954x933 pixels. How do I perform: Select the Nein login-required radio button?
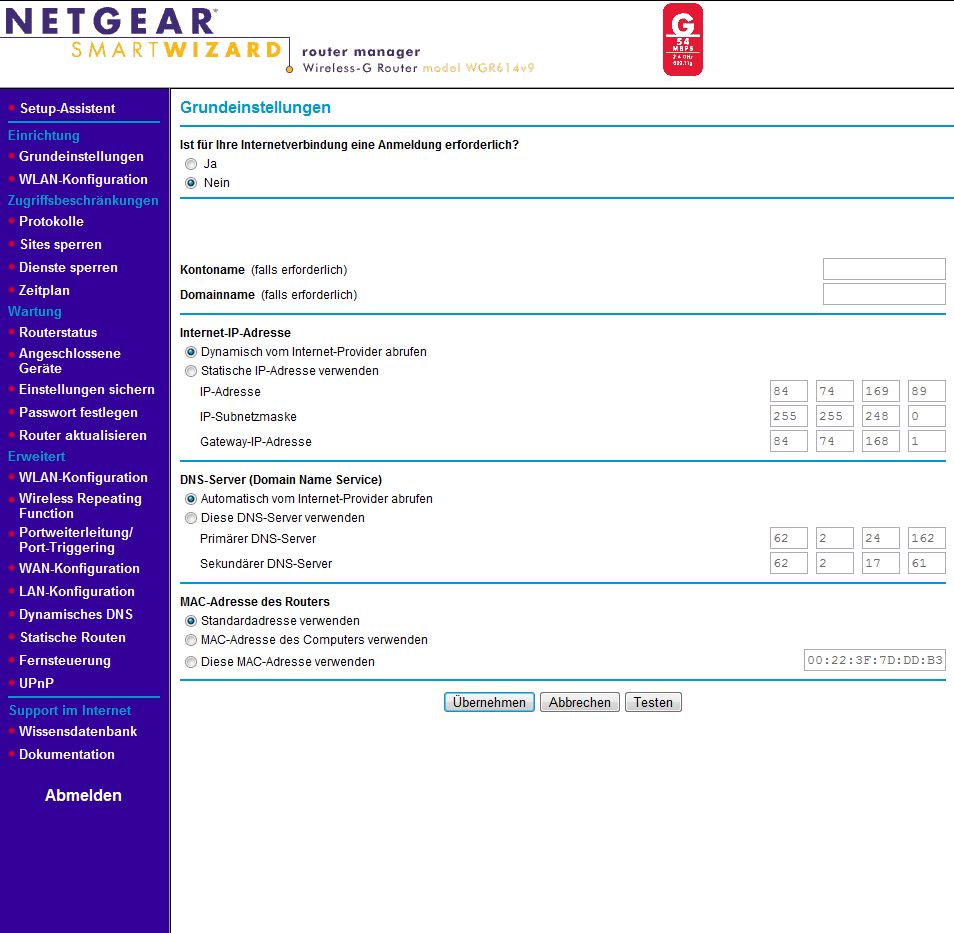click(191, 183)
